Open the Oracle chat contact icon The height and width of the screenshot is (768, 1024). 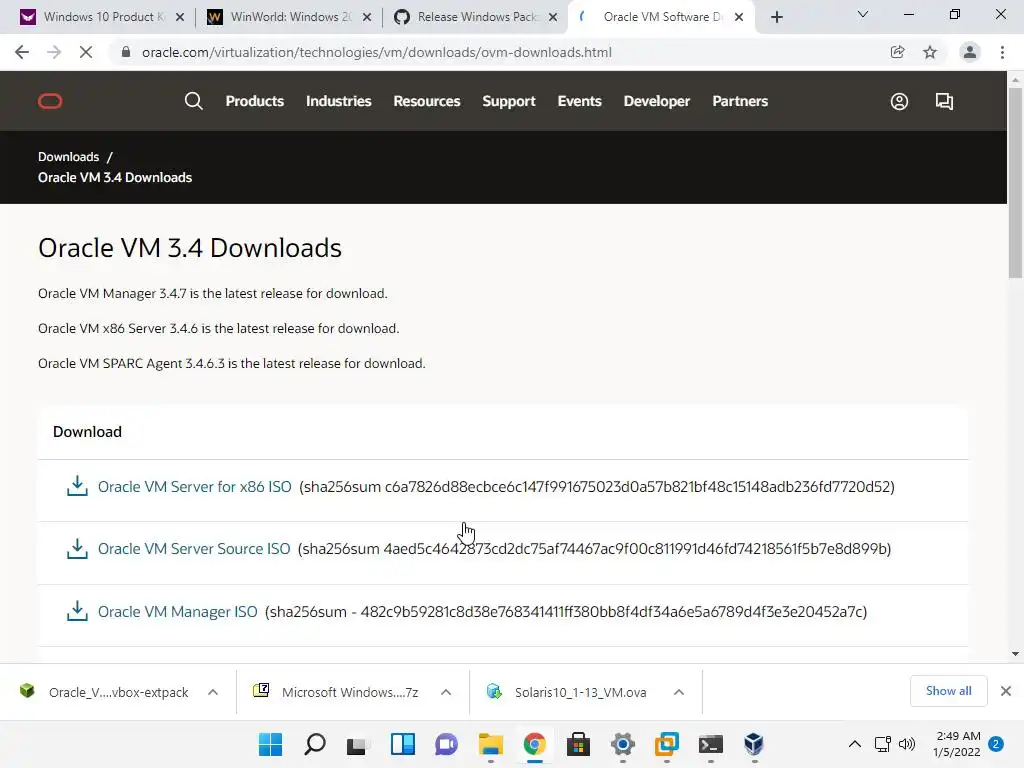944,101
